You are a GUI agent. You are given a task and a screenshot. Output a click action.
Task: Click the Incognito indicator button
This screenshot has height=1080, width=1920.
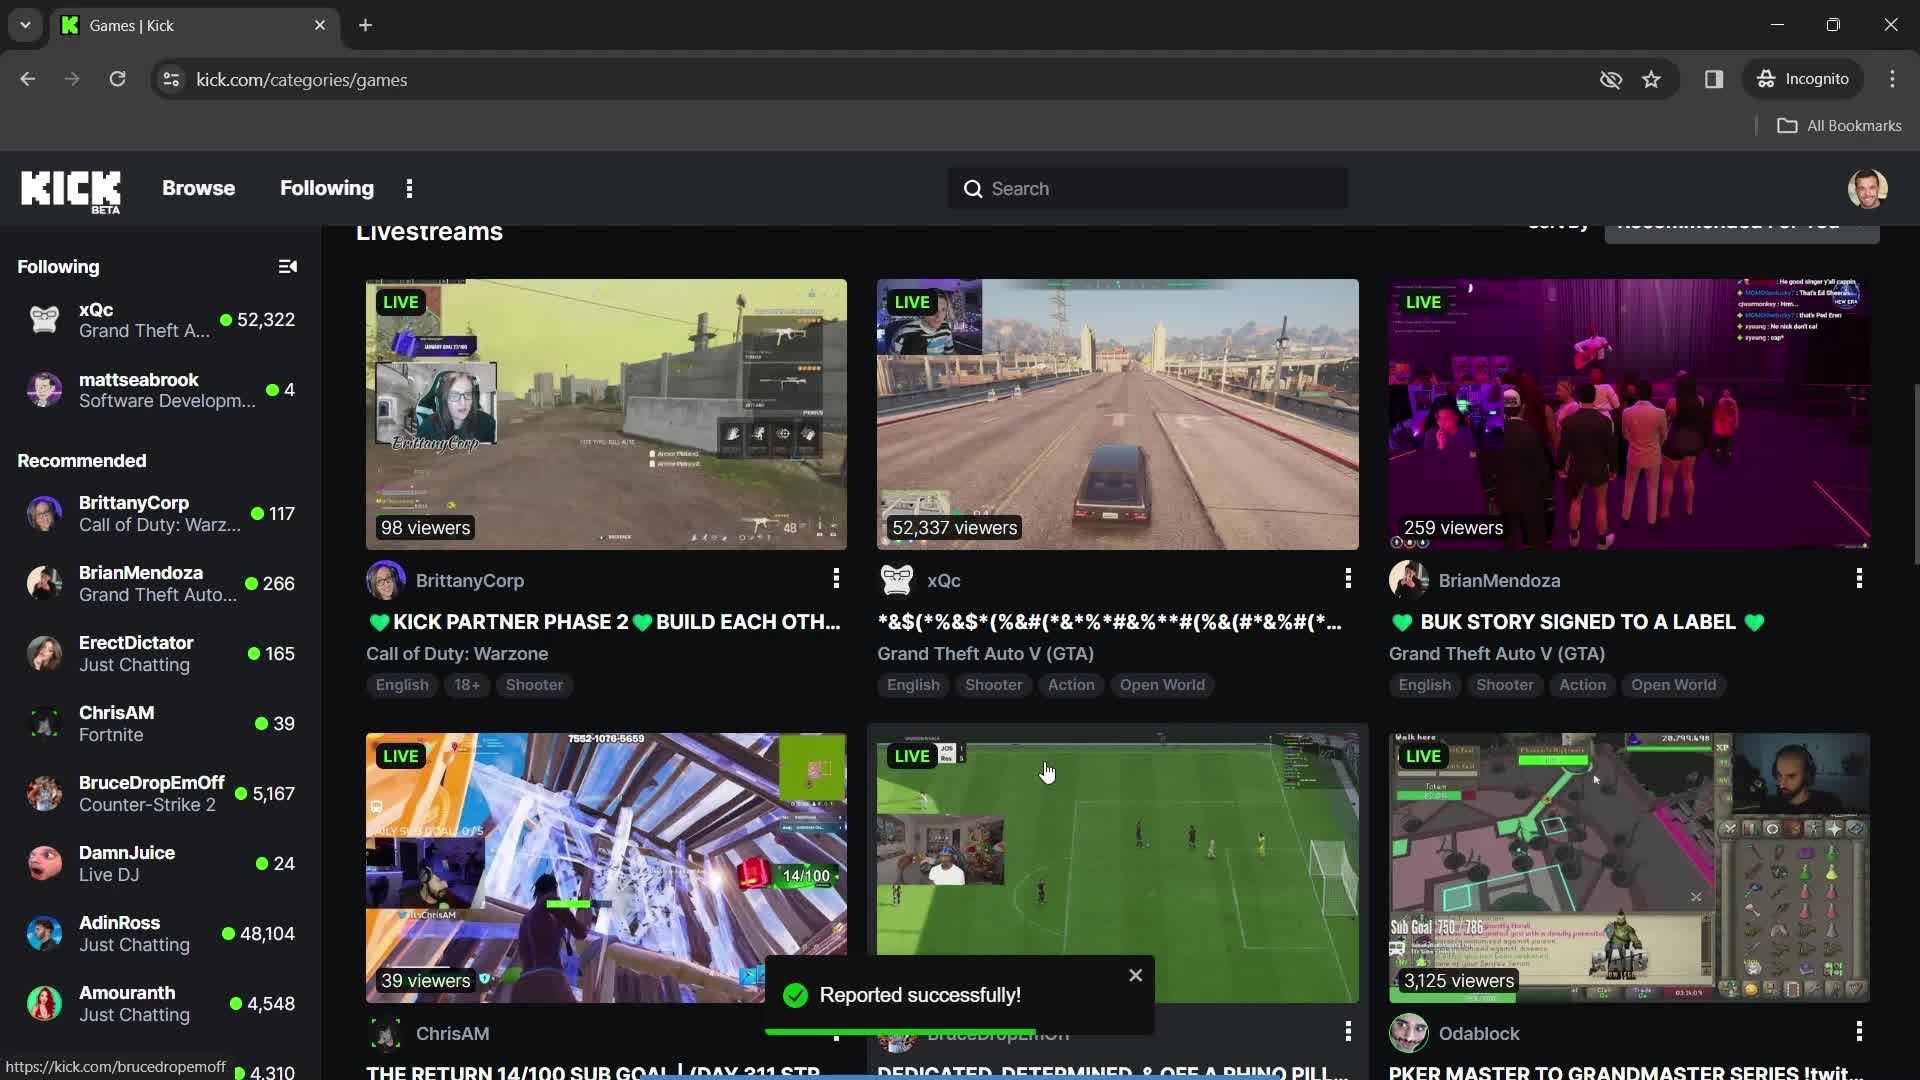click(x=1804, y=79)
